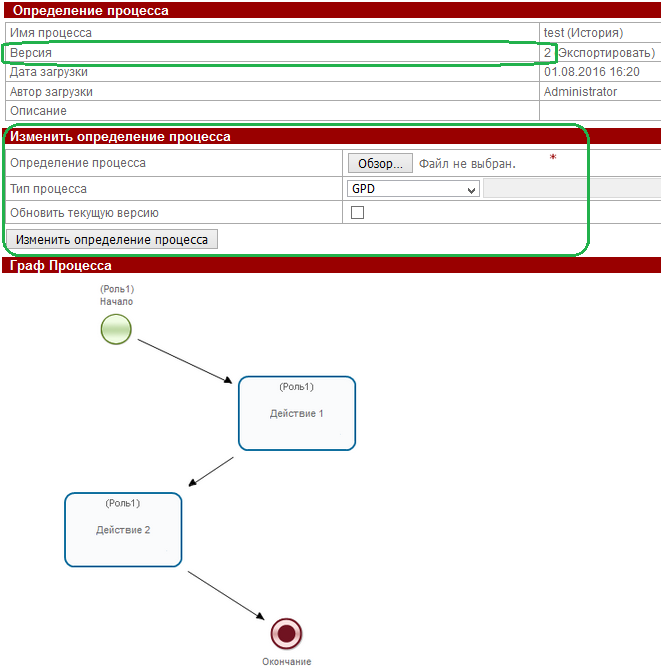Viewport: 661px width, 671px height.
Task: Click the Экспортировать link in version row
Action: [605, 53]
